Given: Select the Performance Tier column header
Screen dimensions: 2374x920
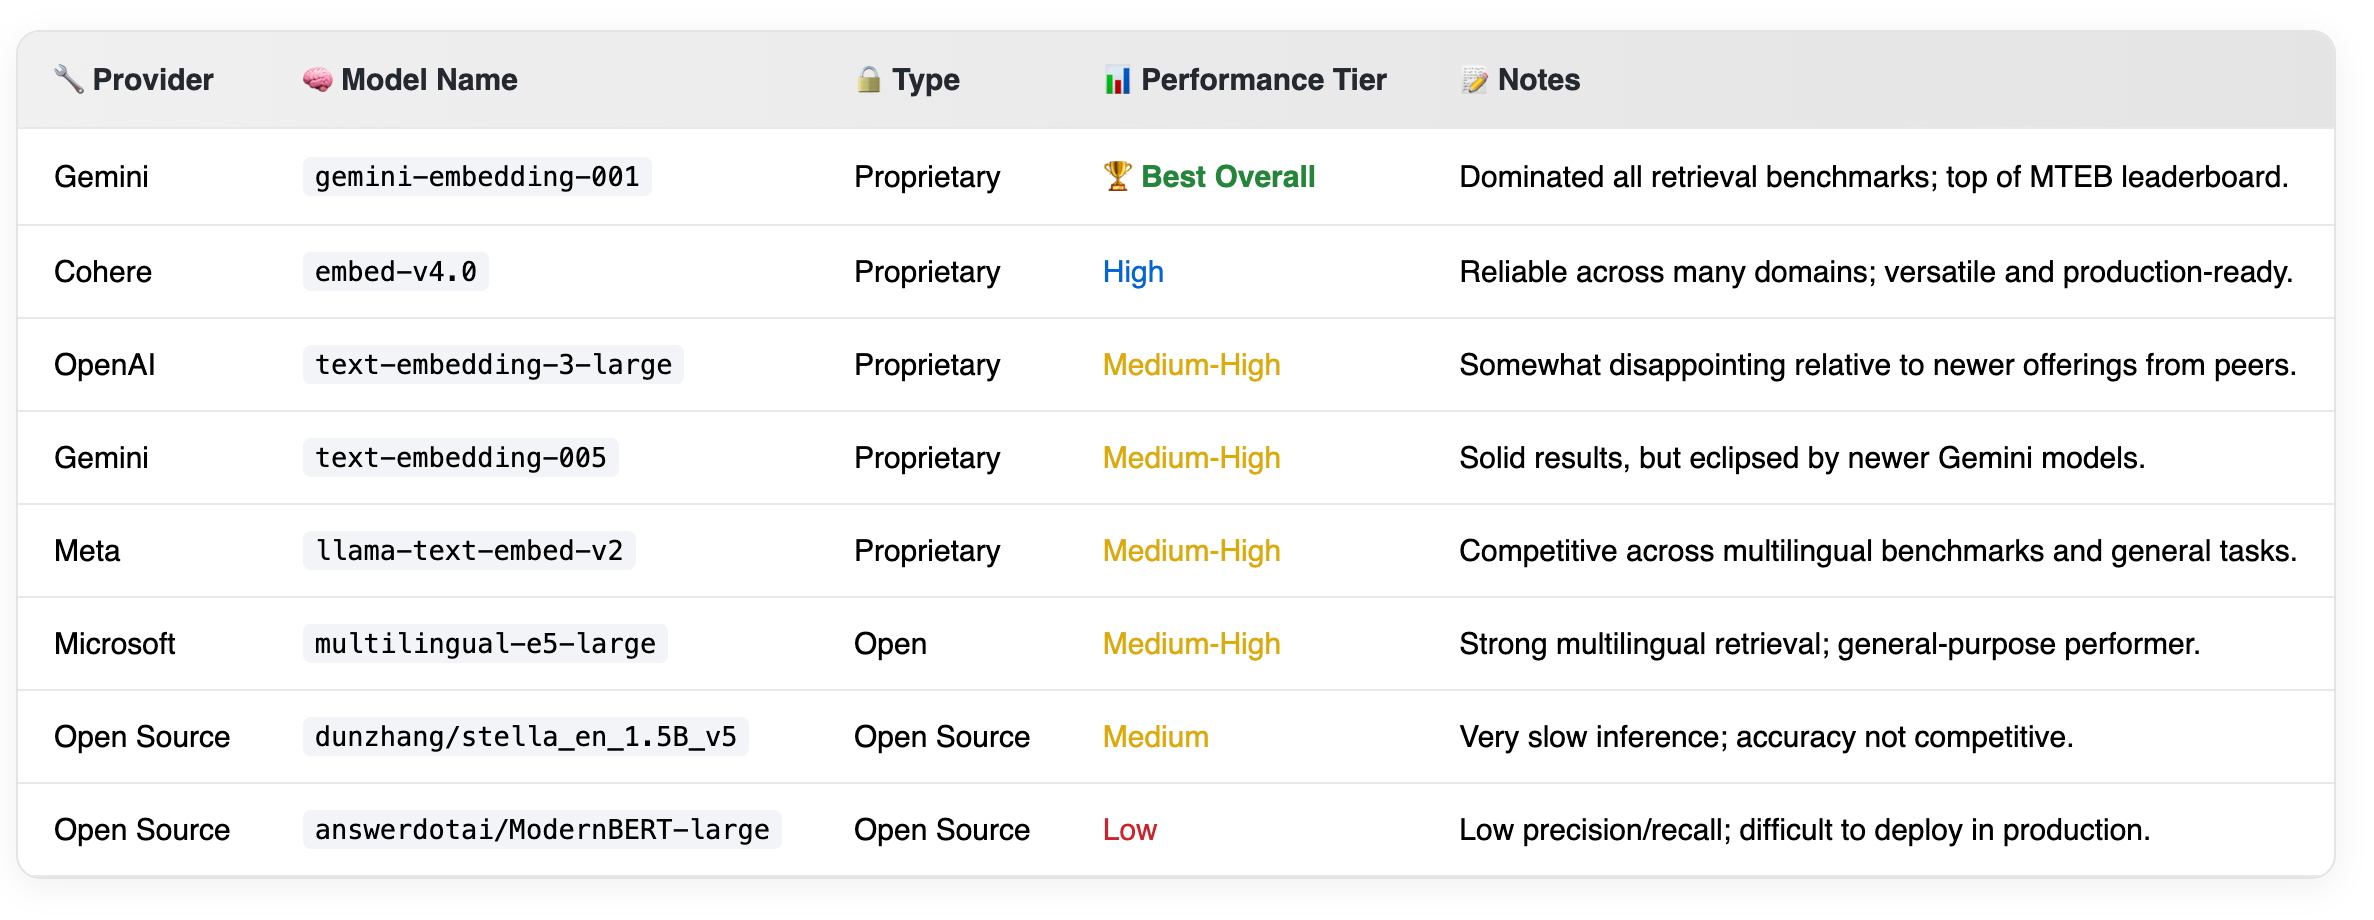Looking at the screenshot, I should (x=1263, y=79).
